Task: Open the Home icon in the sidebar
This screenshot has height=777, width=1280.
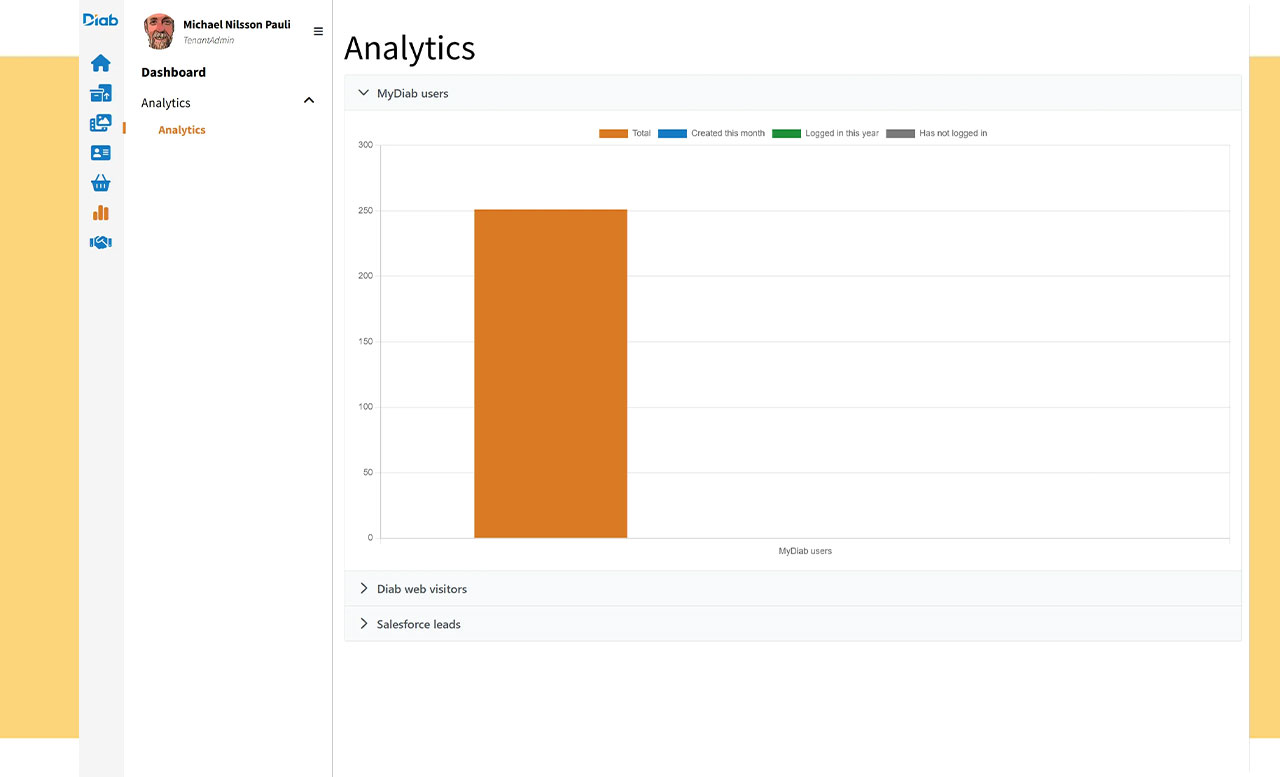Action: click(x=100, y=63)
